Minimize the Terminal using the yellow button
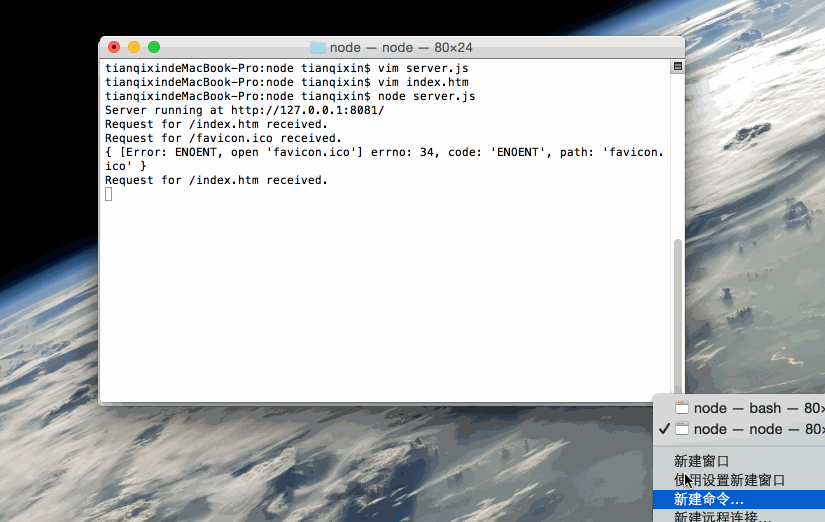 tap(134, 47)
